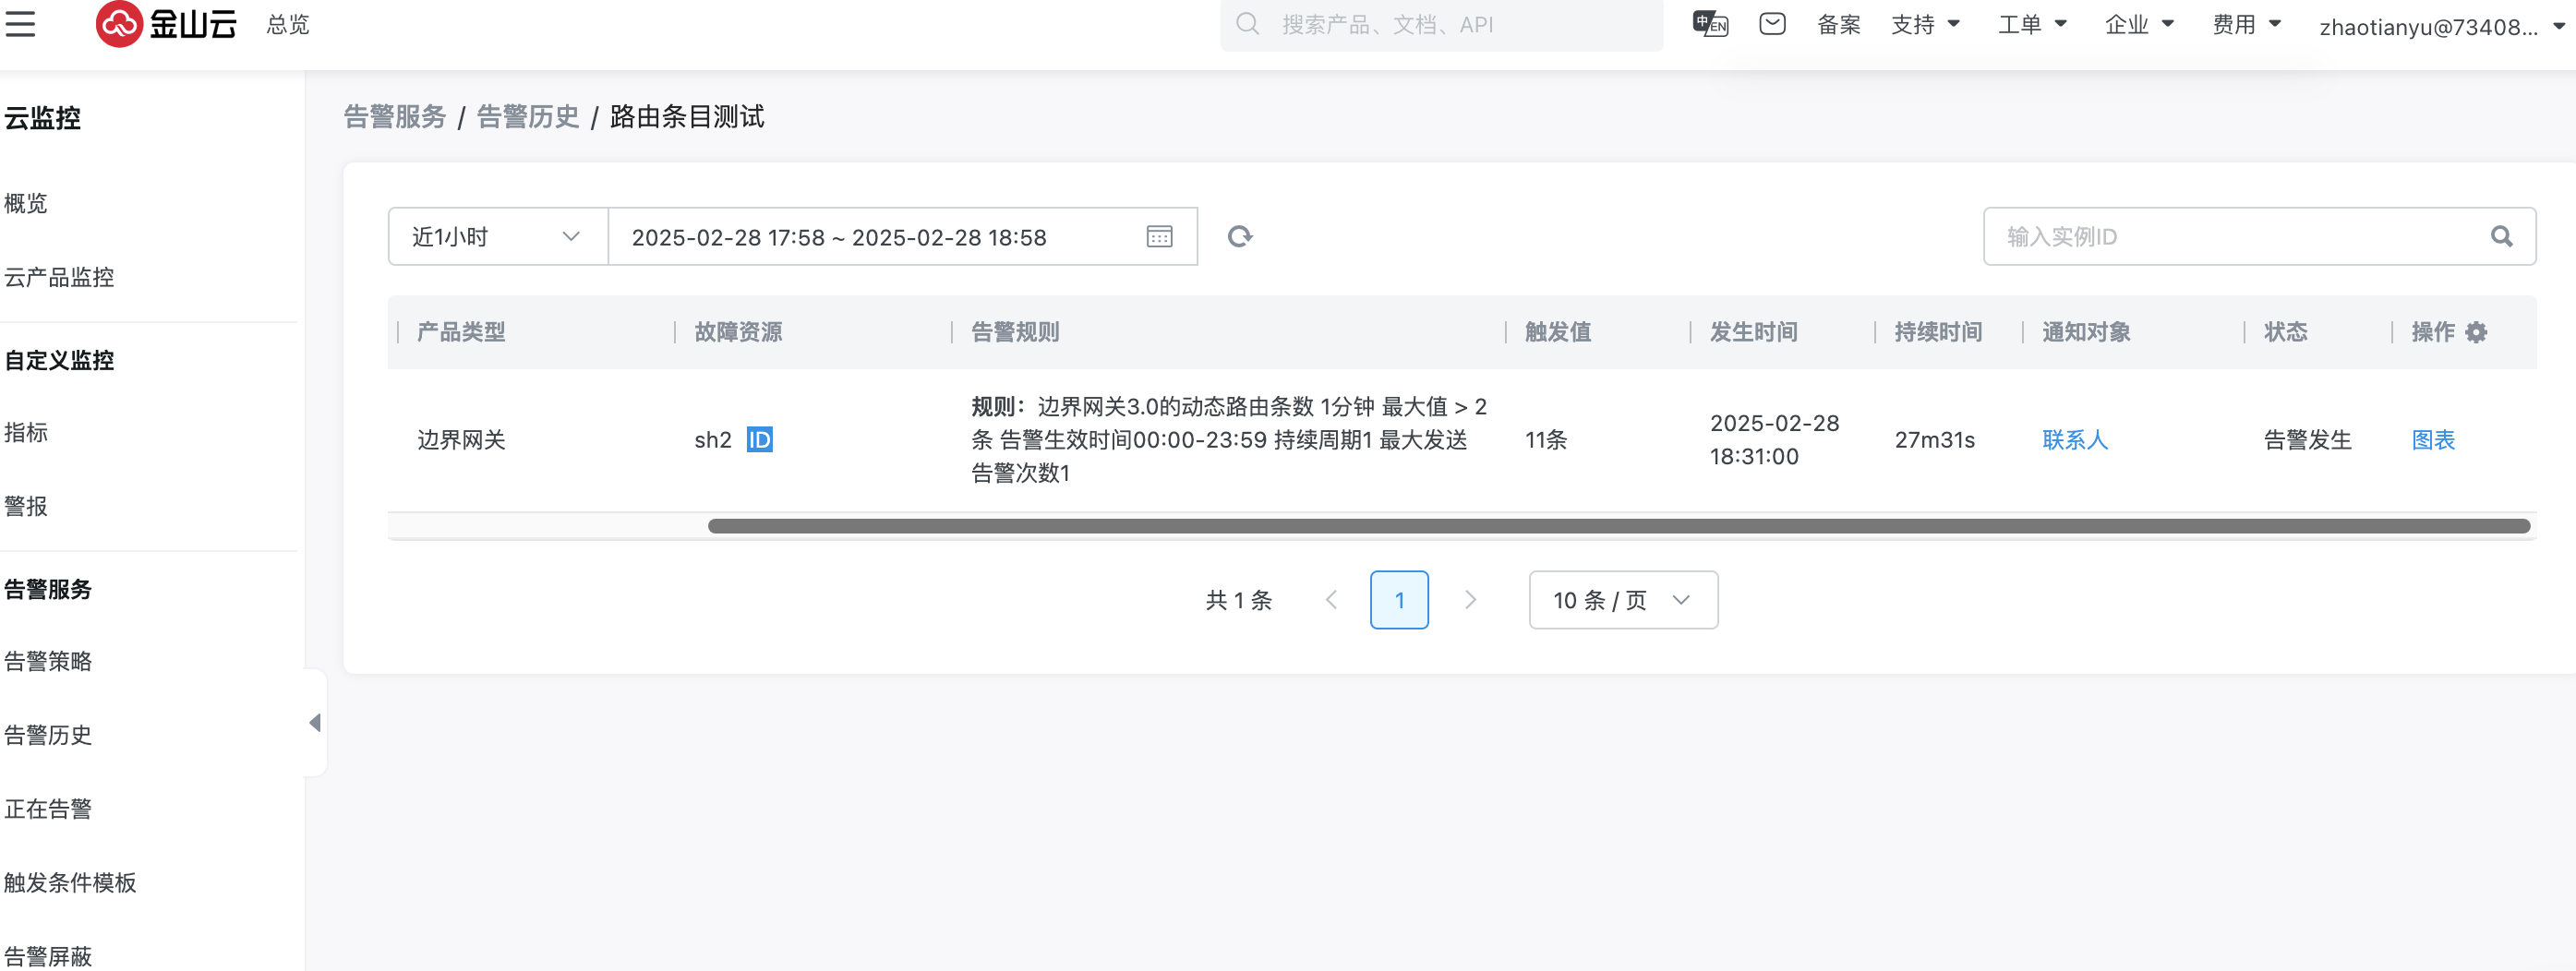
Task: Go to 云产品监控 in the sidebar
Action: click(x=59, y=277)
